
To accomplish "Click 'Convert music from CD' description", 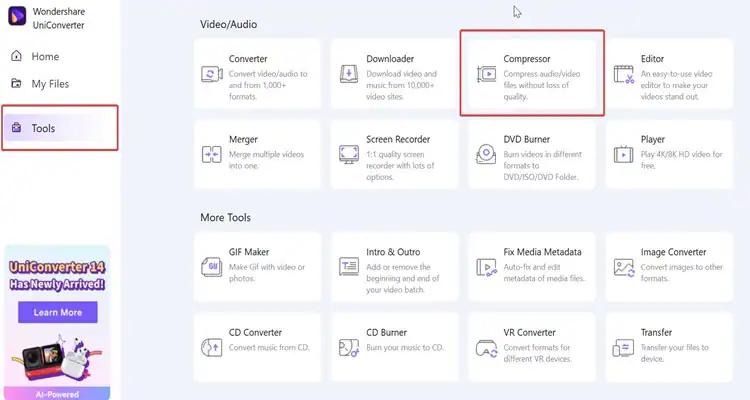I will (269, 347).
